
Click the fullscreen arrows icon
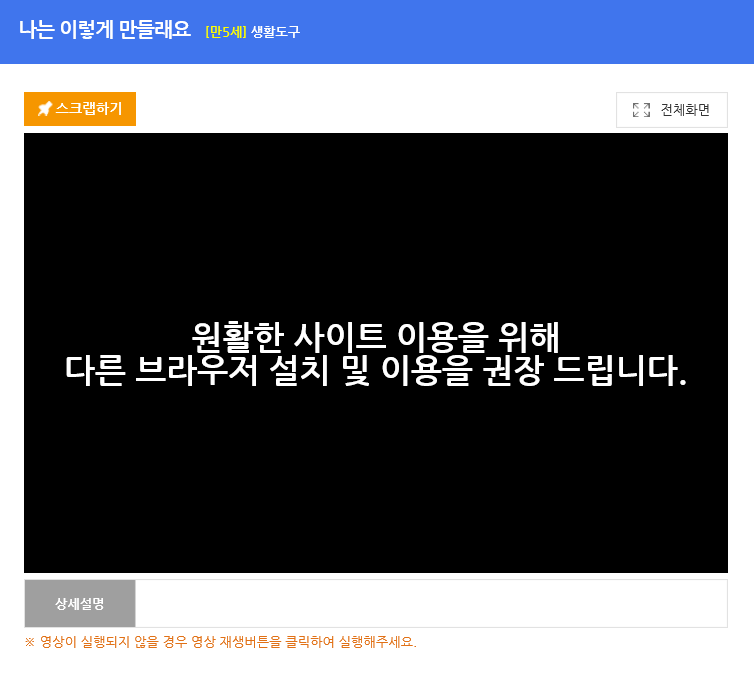click(641, 110)
